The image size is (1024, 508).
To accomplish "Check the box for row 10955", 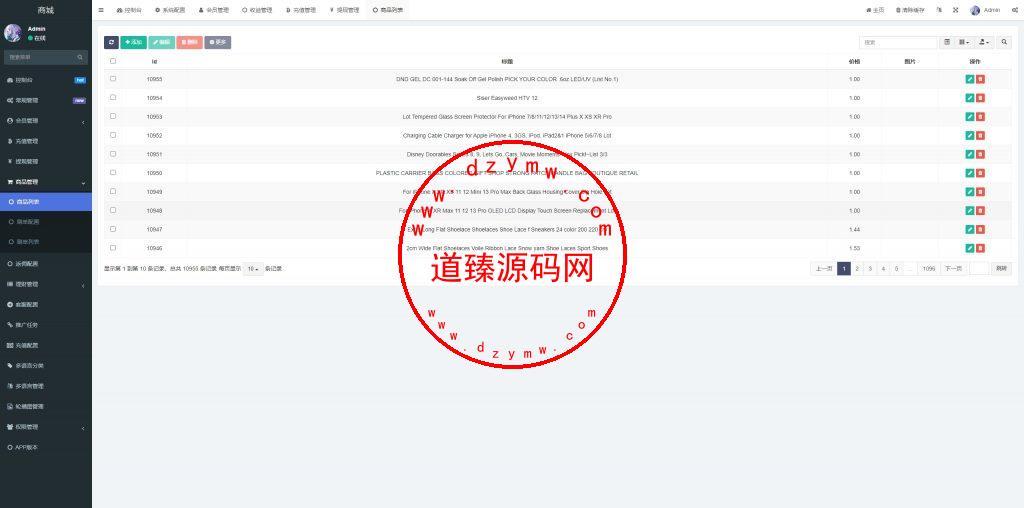I will (x=113, y=79).
